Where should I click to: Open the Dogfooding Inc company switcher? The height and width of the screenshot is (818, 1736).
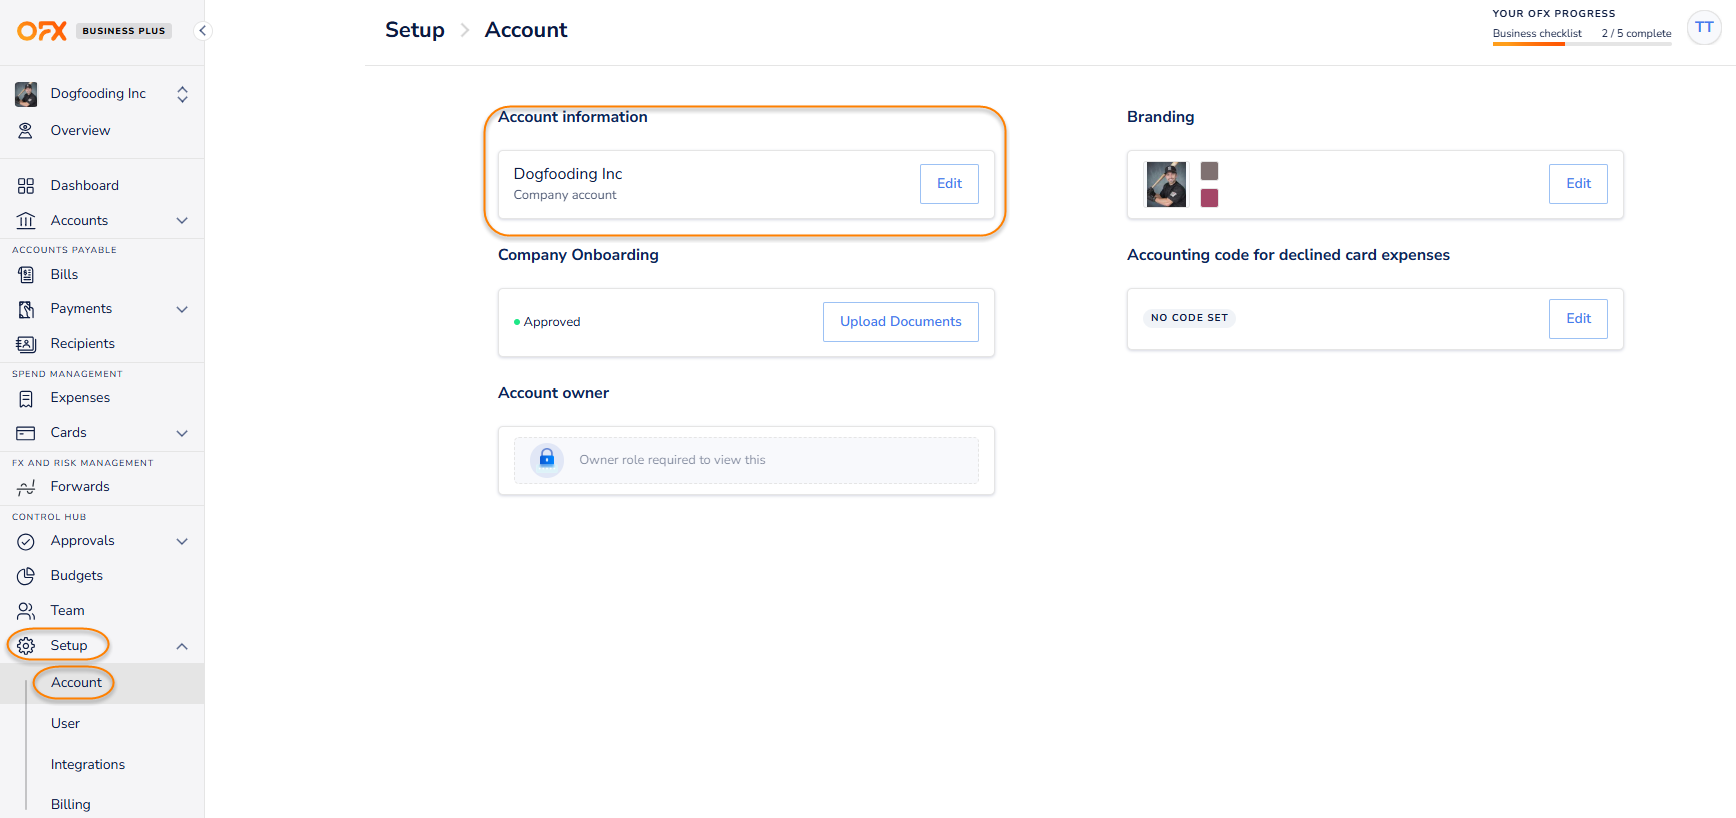click(x=102, y=94)
